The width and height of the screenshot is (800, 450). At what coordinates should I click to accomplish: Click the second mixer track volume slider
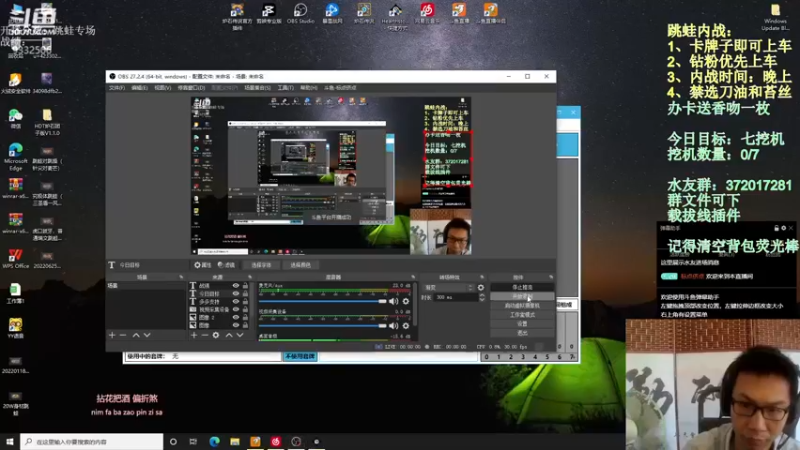coord(322,326)
